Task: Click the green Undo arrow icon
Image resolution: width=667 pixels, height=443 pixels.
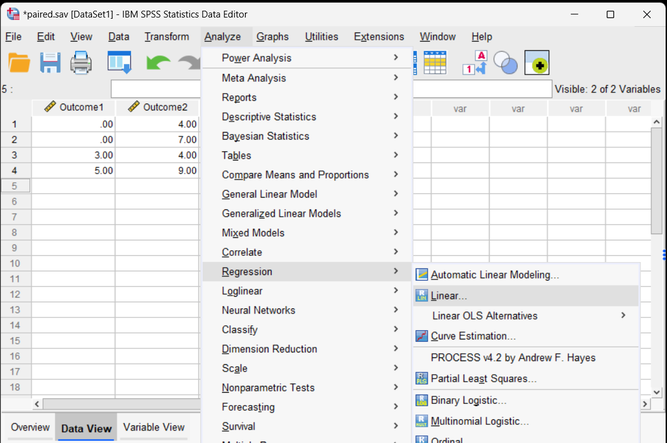Action: tap(158, 63)
